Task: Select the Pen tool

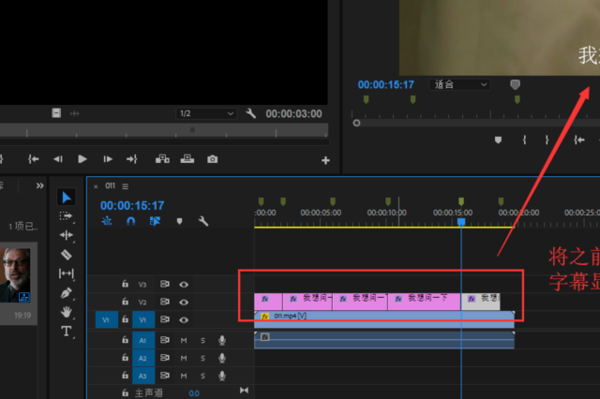Action: coord(66,293)
